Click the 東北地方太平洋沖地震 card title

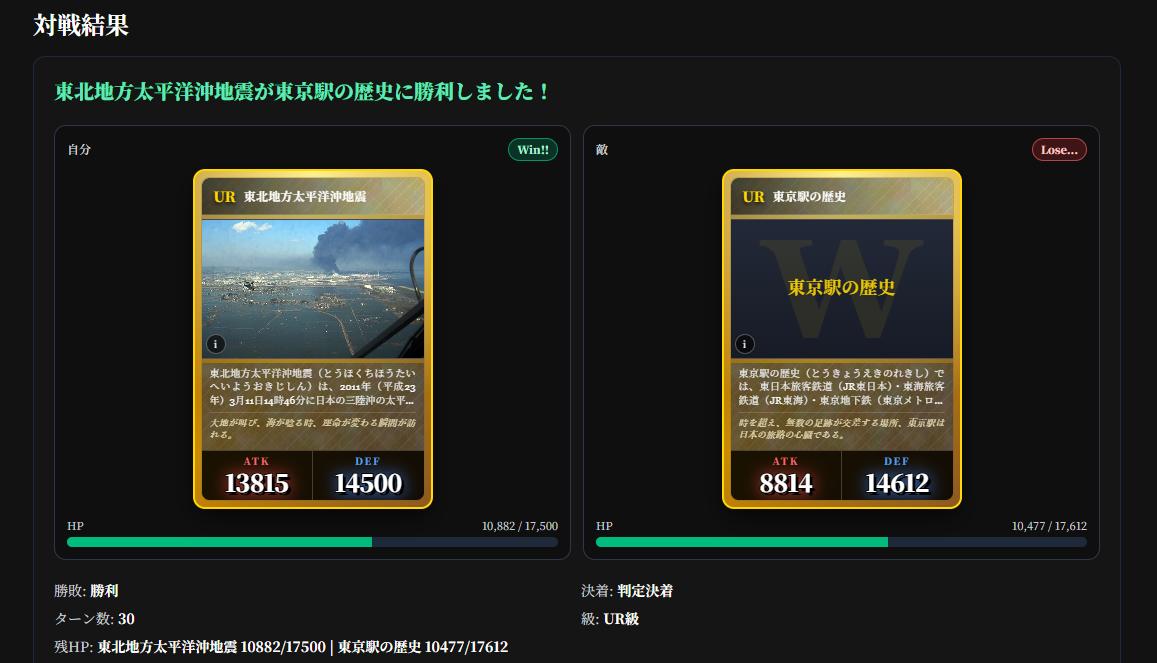(x=305, y=197)
